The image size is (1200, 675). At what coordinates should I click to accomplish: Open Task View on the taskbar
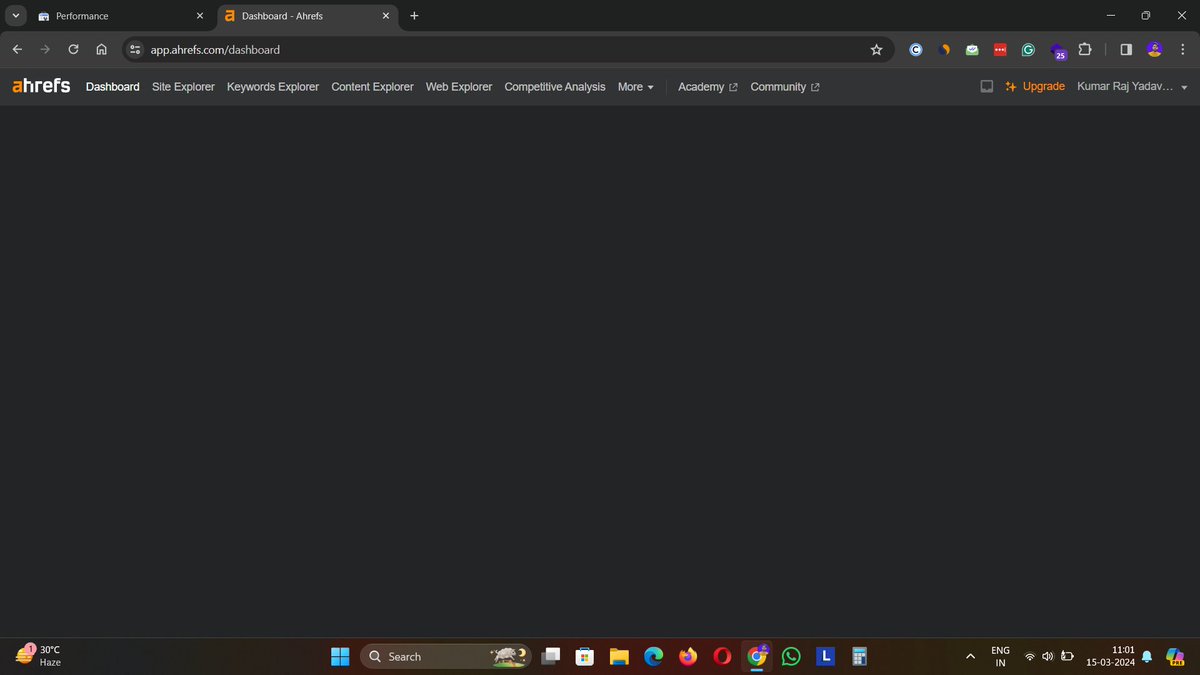click(550, 656)
